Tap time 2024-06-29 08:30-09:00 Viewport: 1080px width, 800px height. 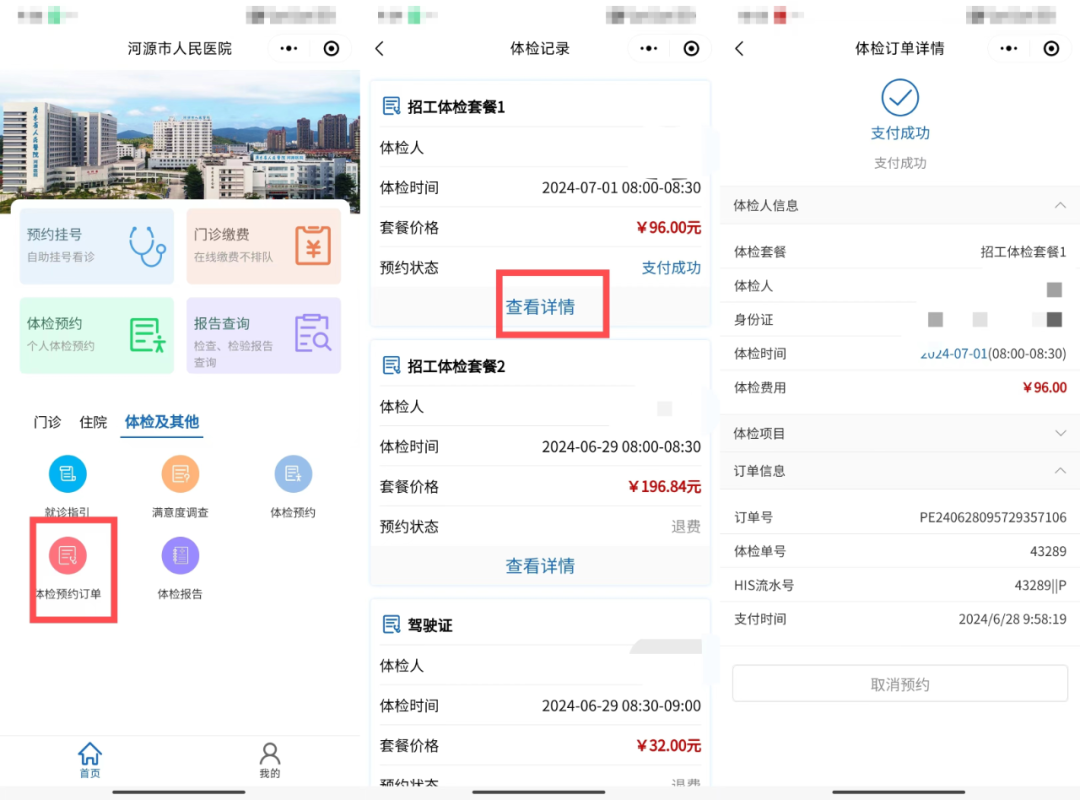click(x=621, y=706)
